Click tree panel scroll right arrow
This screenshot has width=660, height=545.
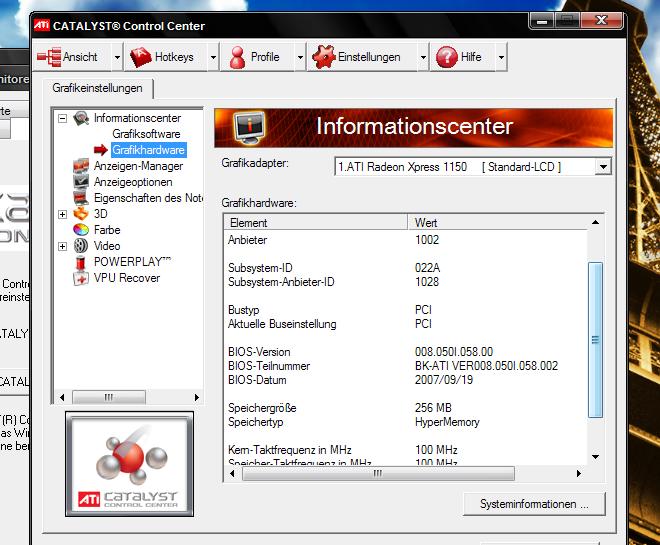pyautogui.click(x=197, y=397)
